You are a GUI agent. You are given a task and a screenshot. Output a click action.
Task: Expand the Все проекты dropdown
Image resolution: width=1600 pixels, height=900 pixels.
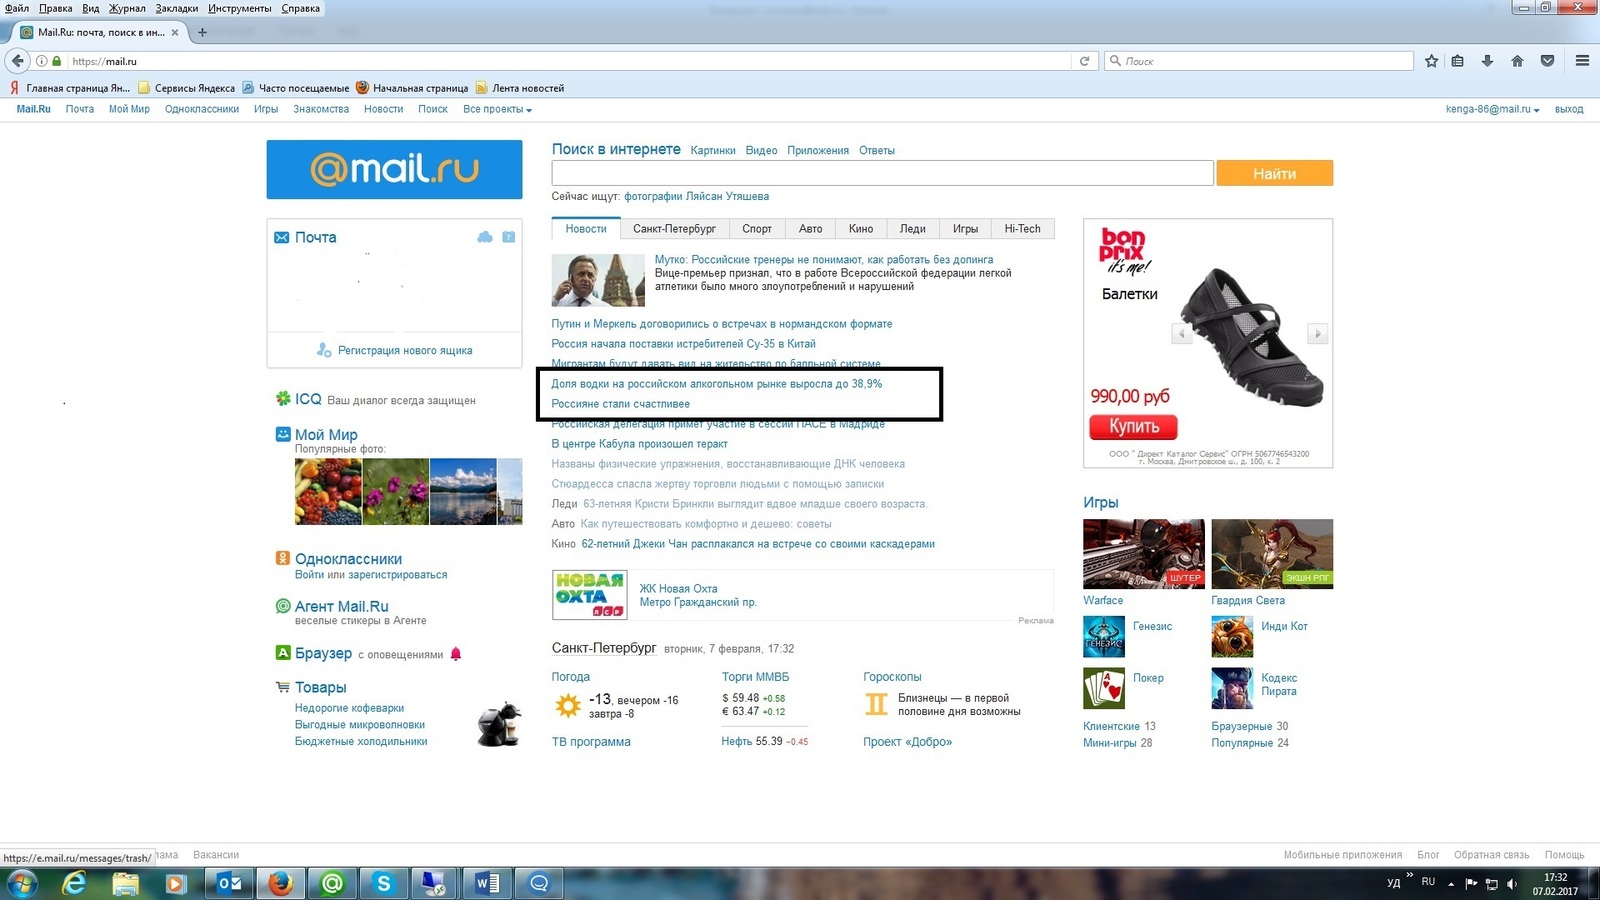pyautogui.click(x=497, y=109)
